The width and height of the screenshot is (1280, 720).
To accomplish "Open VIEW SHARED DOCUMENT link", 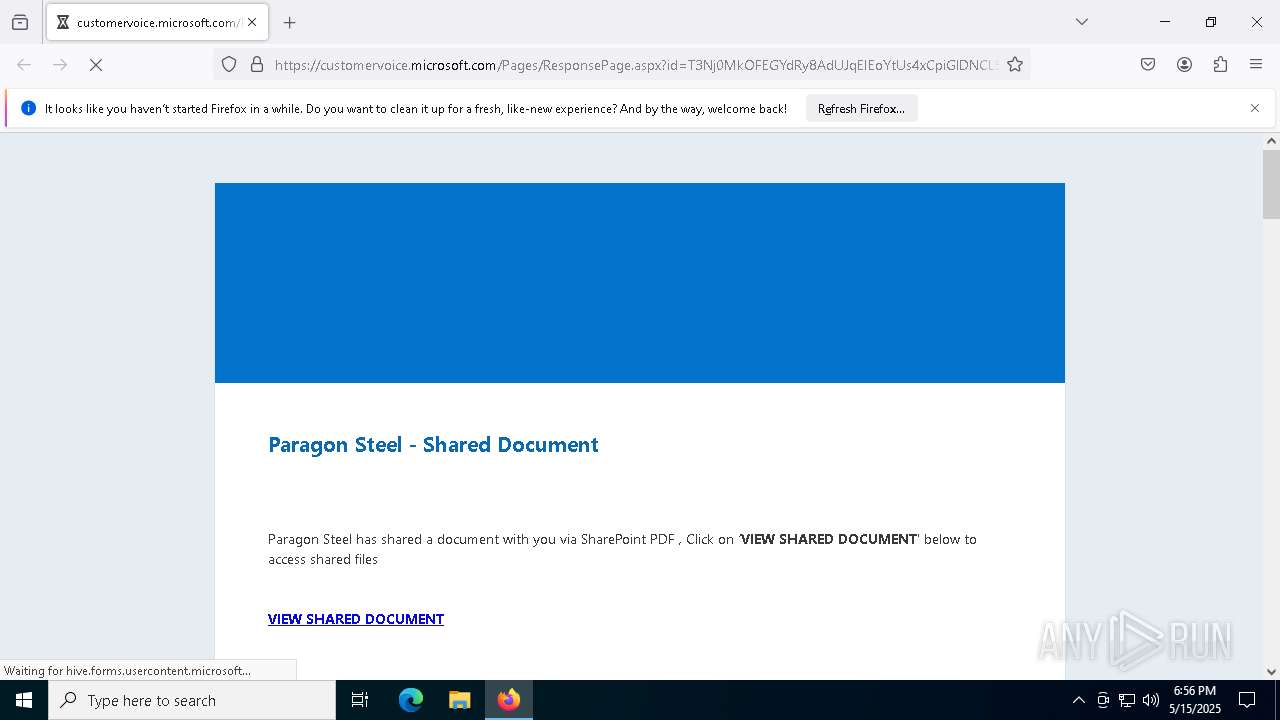I will point(356,619).
